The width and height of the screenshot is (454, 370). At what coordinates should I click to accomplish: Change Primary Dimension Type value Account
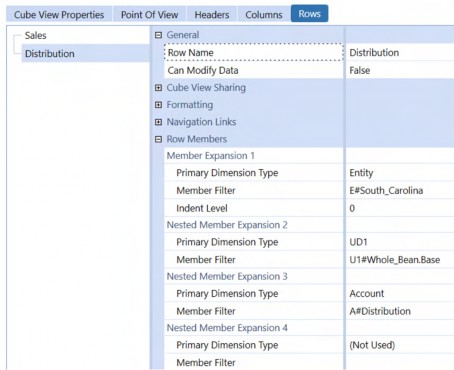400,293
